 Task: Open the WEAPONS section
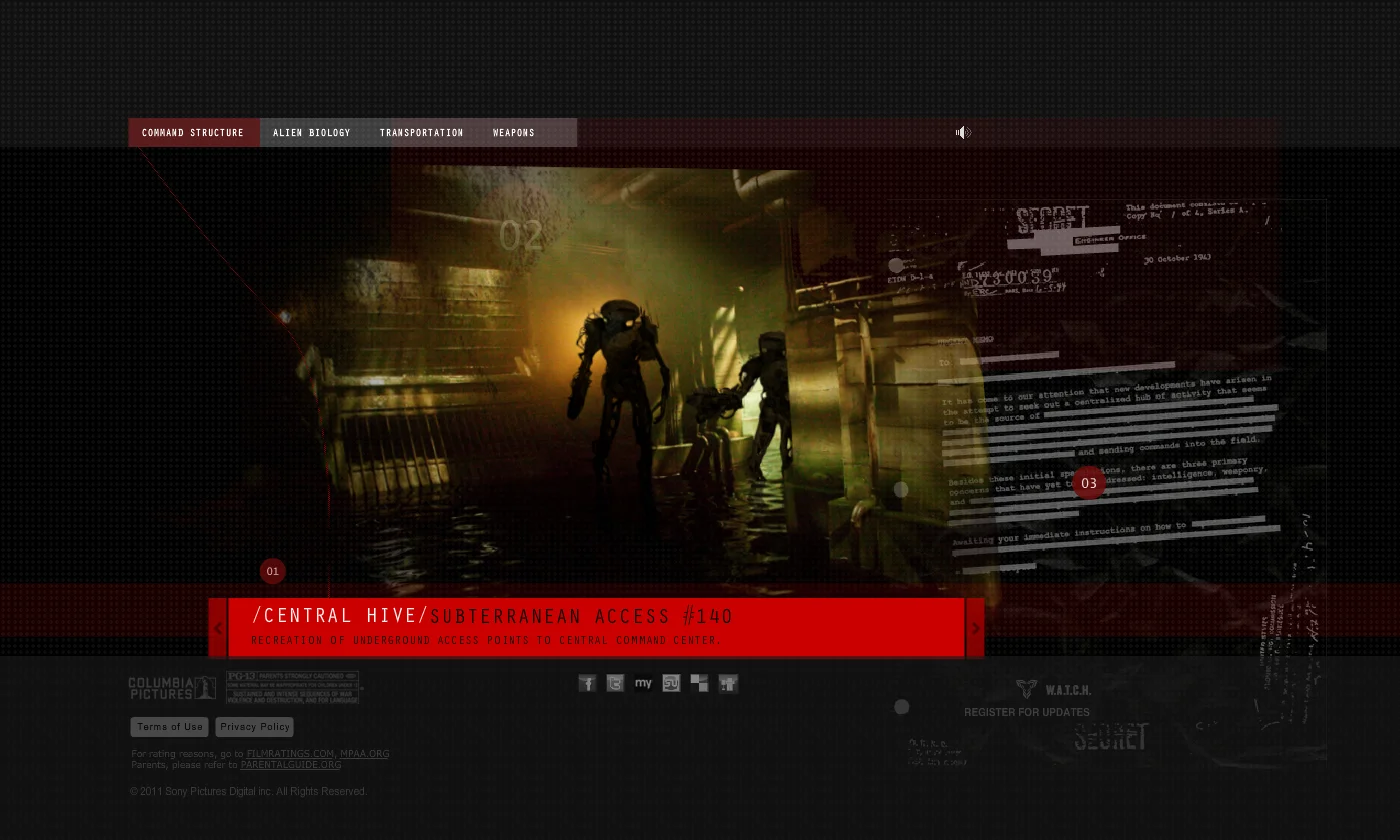tap(513, 132)
